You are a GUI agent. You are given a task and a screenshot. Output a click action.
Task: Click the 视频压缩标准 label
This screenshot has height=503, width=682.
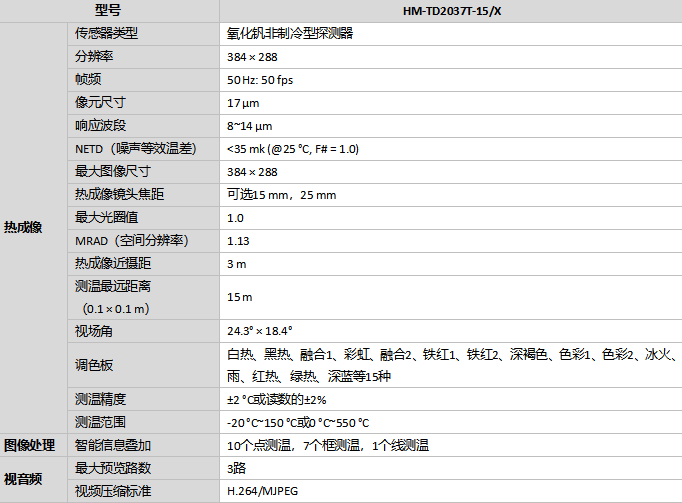[x=113, y=491]
